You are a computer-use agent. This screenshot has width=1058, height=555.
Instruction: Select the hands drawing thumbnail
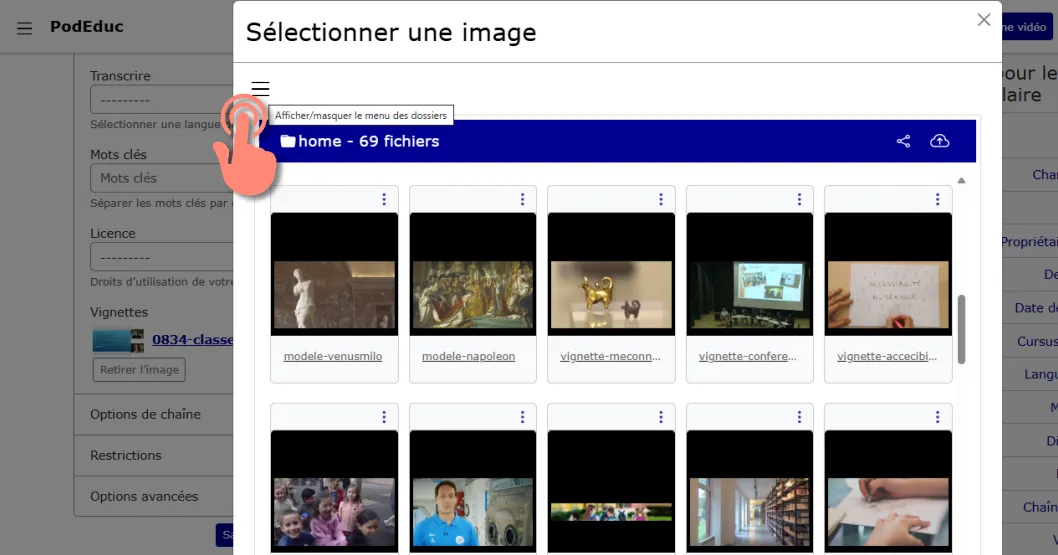coord(888,492)
